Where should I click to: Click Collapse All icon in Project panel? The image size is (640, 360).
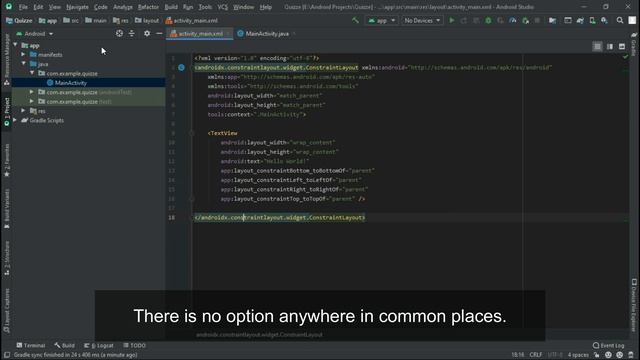coord(131,33)
